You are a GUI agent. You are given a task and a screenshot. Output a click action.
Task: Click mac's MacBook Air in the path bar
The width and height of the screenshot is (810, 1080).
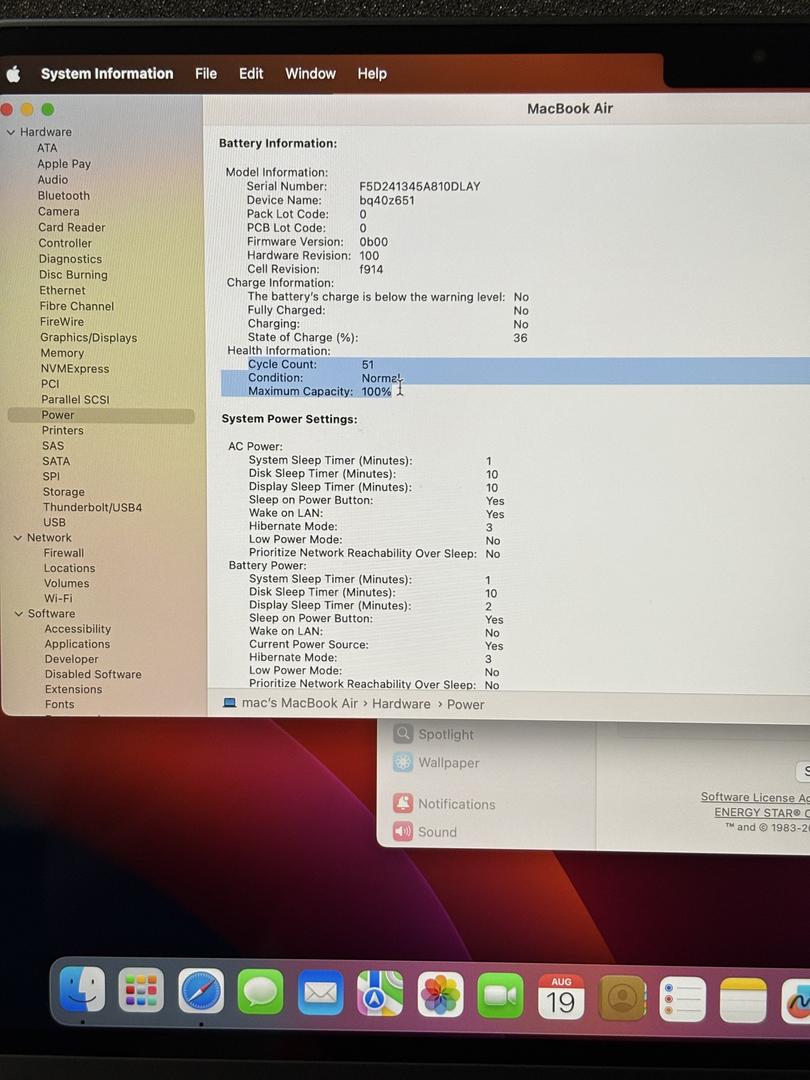pyautogui.click(x=300, y=703)
